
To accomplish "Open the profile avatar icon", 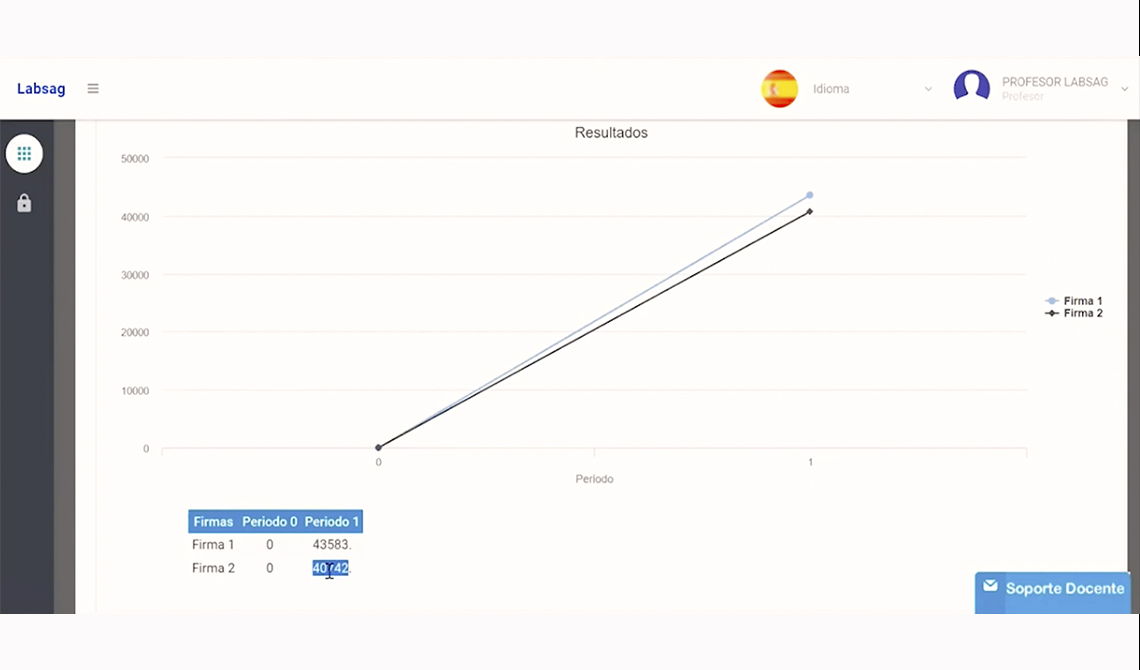I will point(972,86).
